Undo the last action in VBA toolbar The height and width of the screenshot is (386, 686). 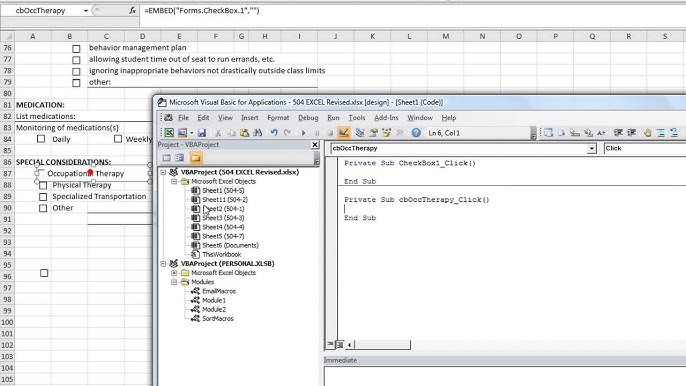click(274, 133)
